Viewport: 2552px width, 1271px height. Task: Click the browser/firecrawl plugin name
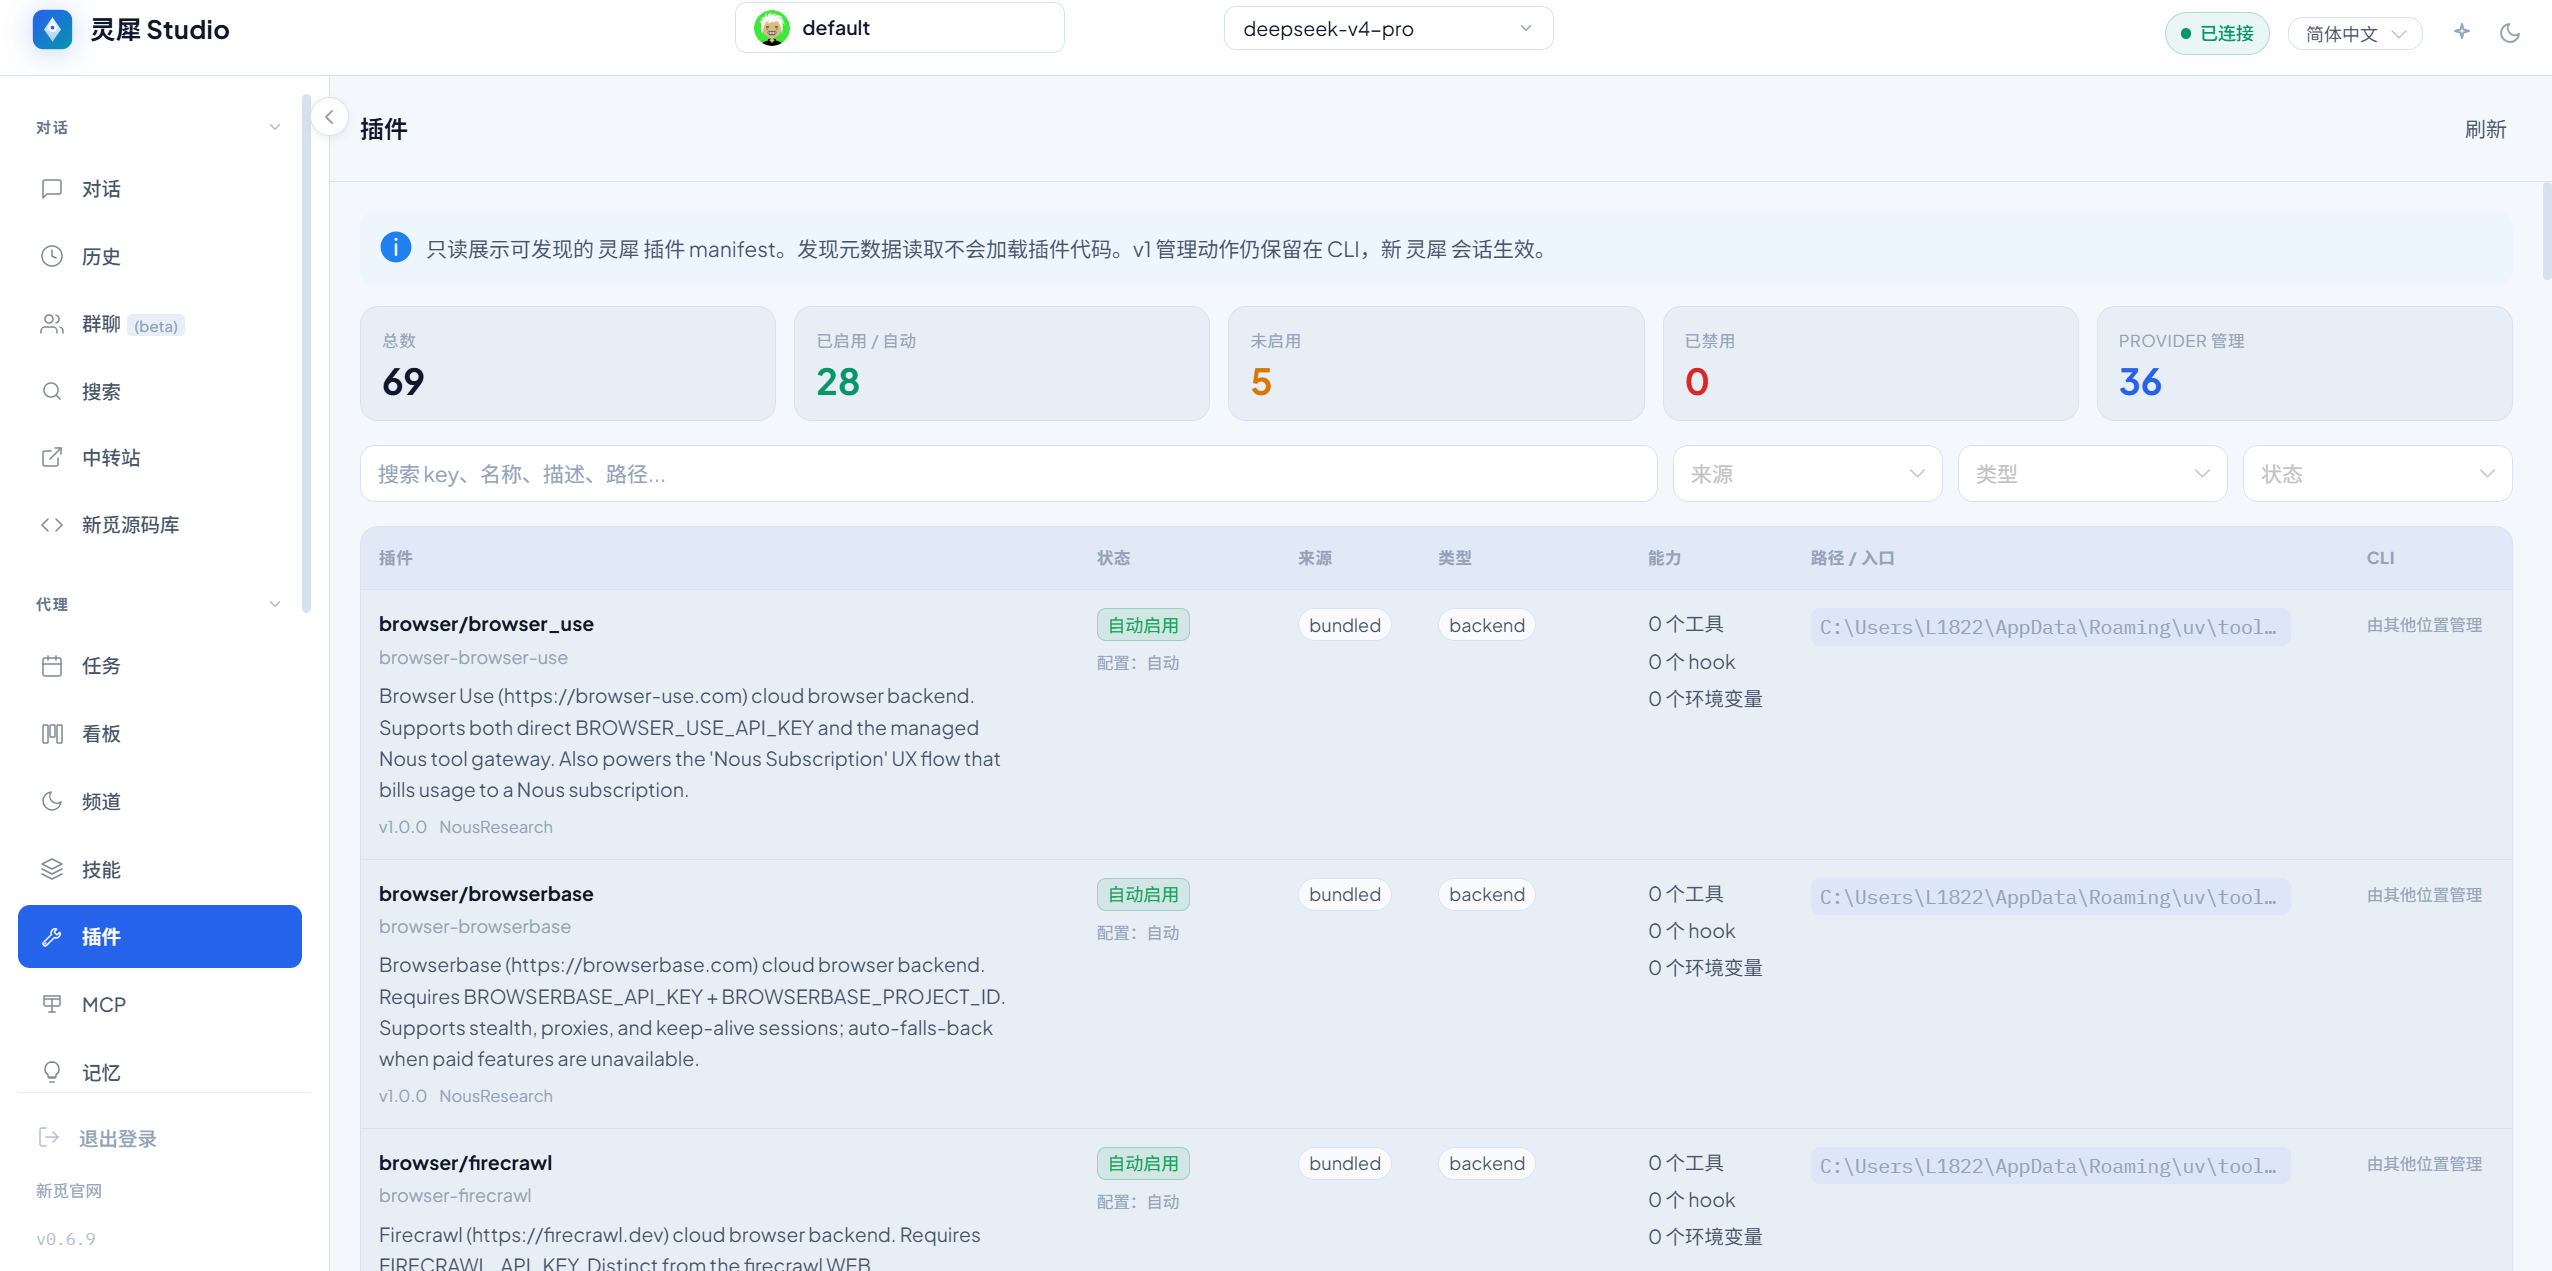pos(465,1163)
